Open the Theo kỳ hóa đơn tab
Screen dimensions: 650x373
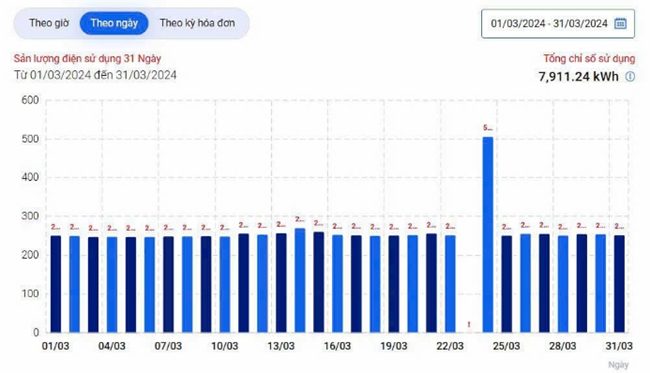coord(197,23)
